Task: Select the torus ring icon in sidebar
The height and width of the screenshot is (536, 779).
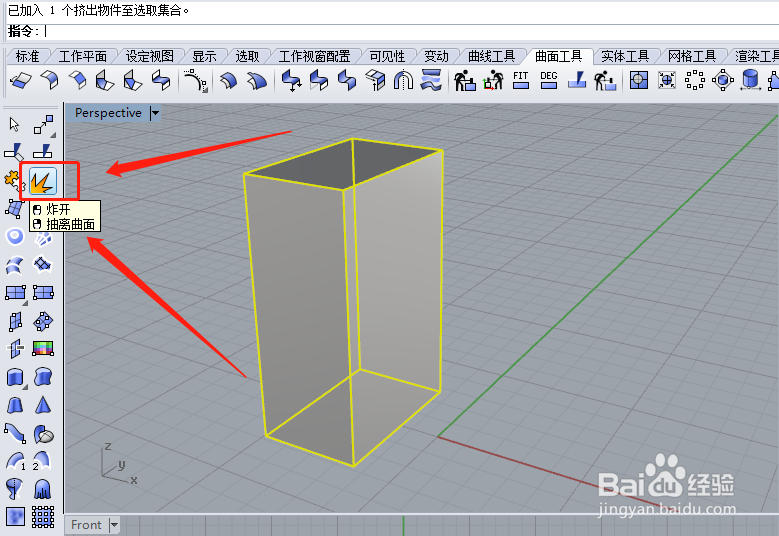Action: click(15, 236)
